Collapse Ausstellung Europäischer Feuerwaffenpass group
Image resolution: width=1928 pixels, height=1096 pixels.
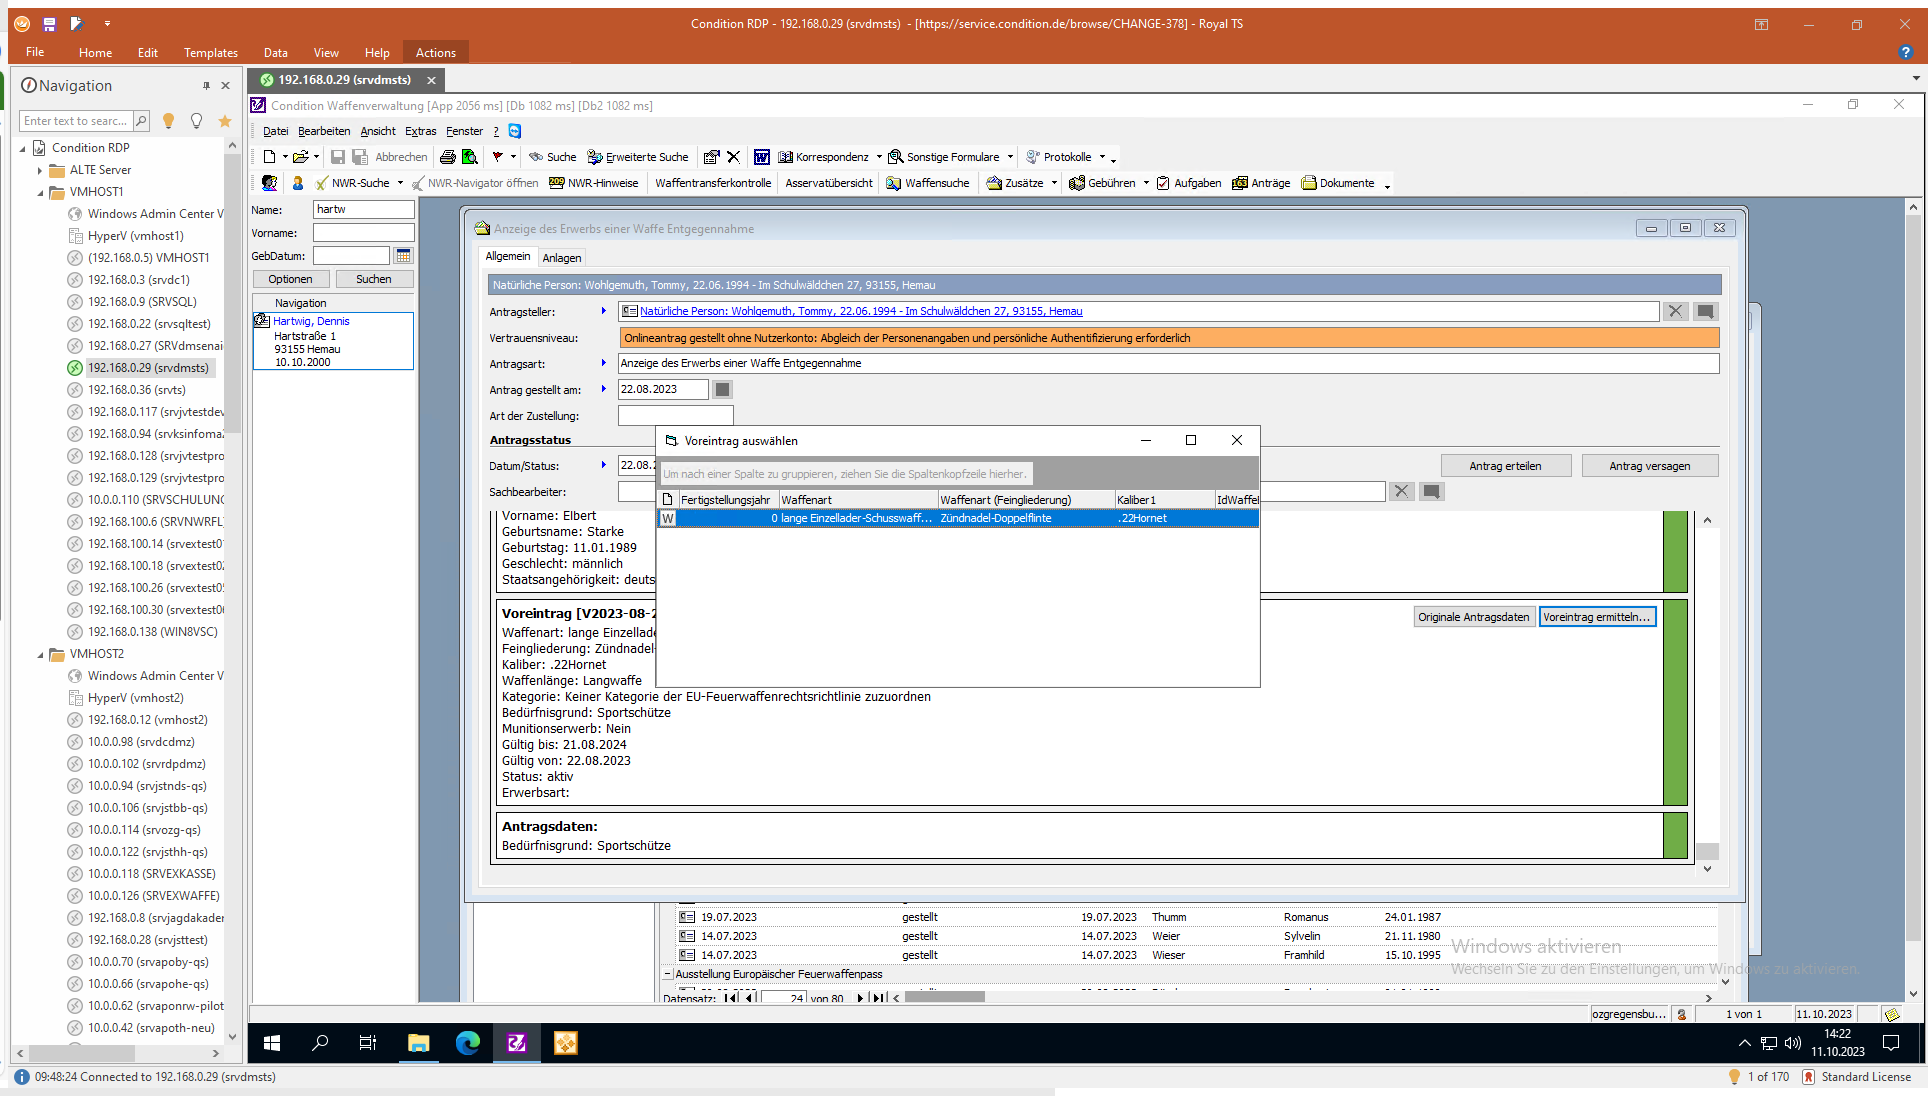point(668,974)
